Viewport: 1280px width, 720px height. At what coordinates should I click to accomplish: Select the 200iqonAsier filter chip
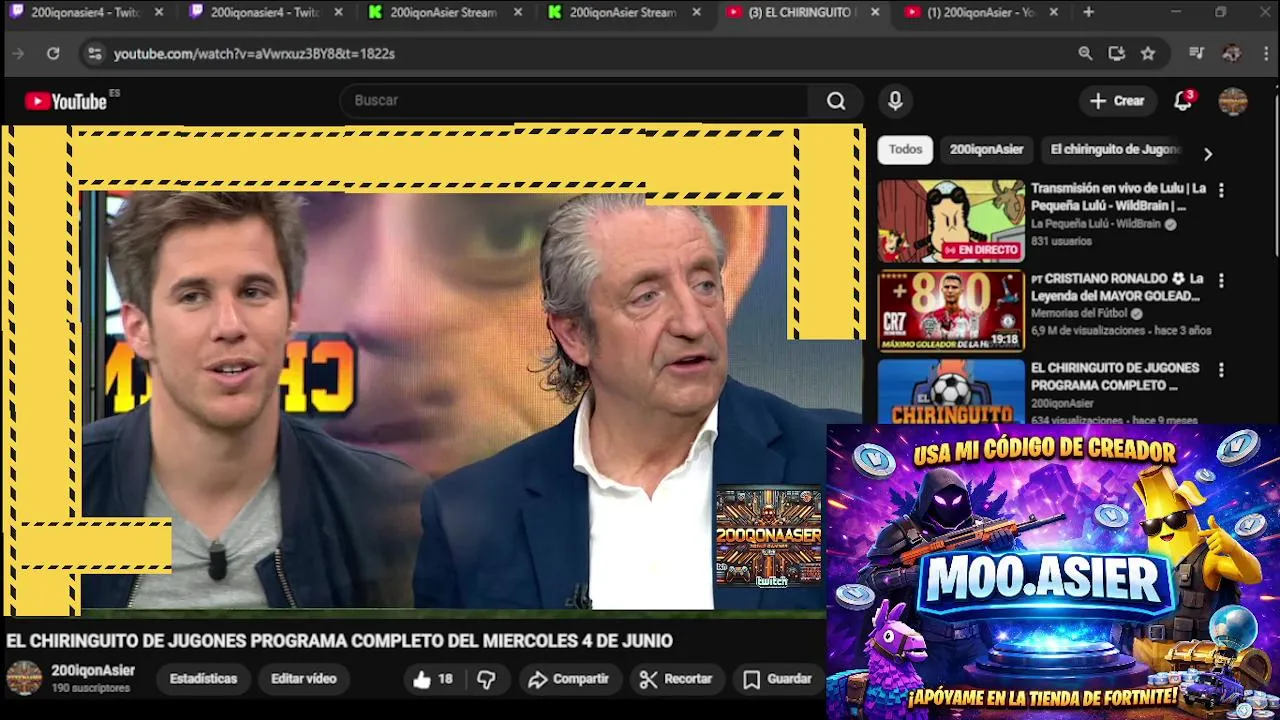pyautogui.click(x=986, y=149)
